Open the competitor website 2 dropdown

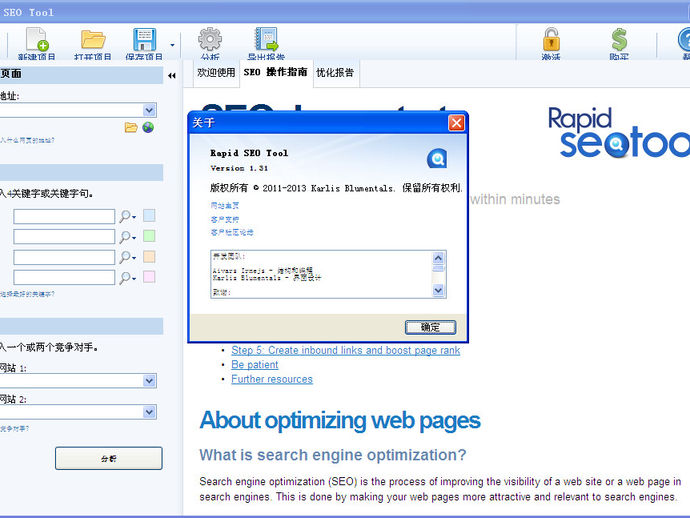coord(149,412)
